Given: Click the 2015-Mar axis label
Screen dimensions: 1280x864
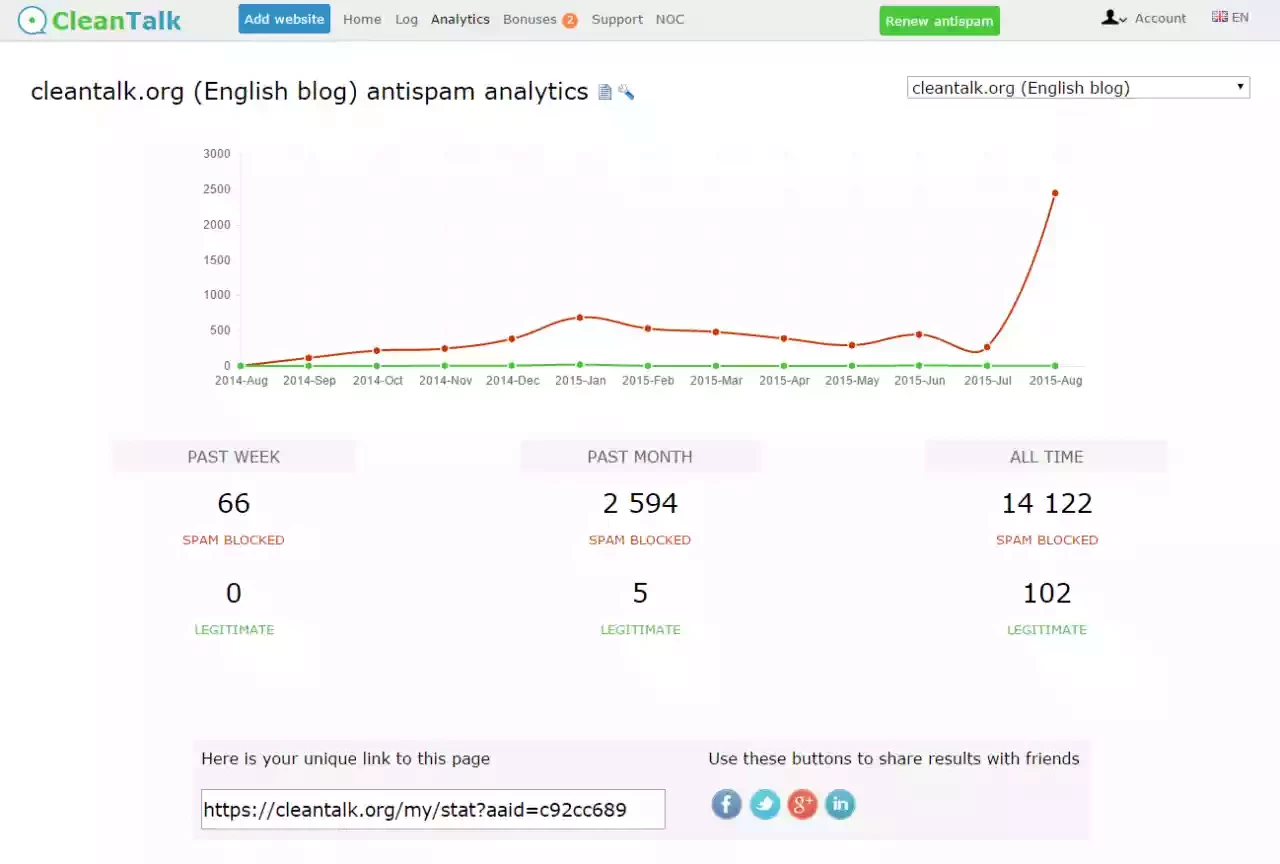Looking at the screenshot, I should pos(716,381).
